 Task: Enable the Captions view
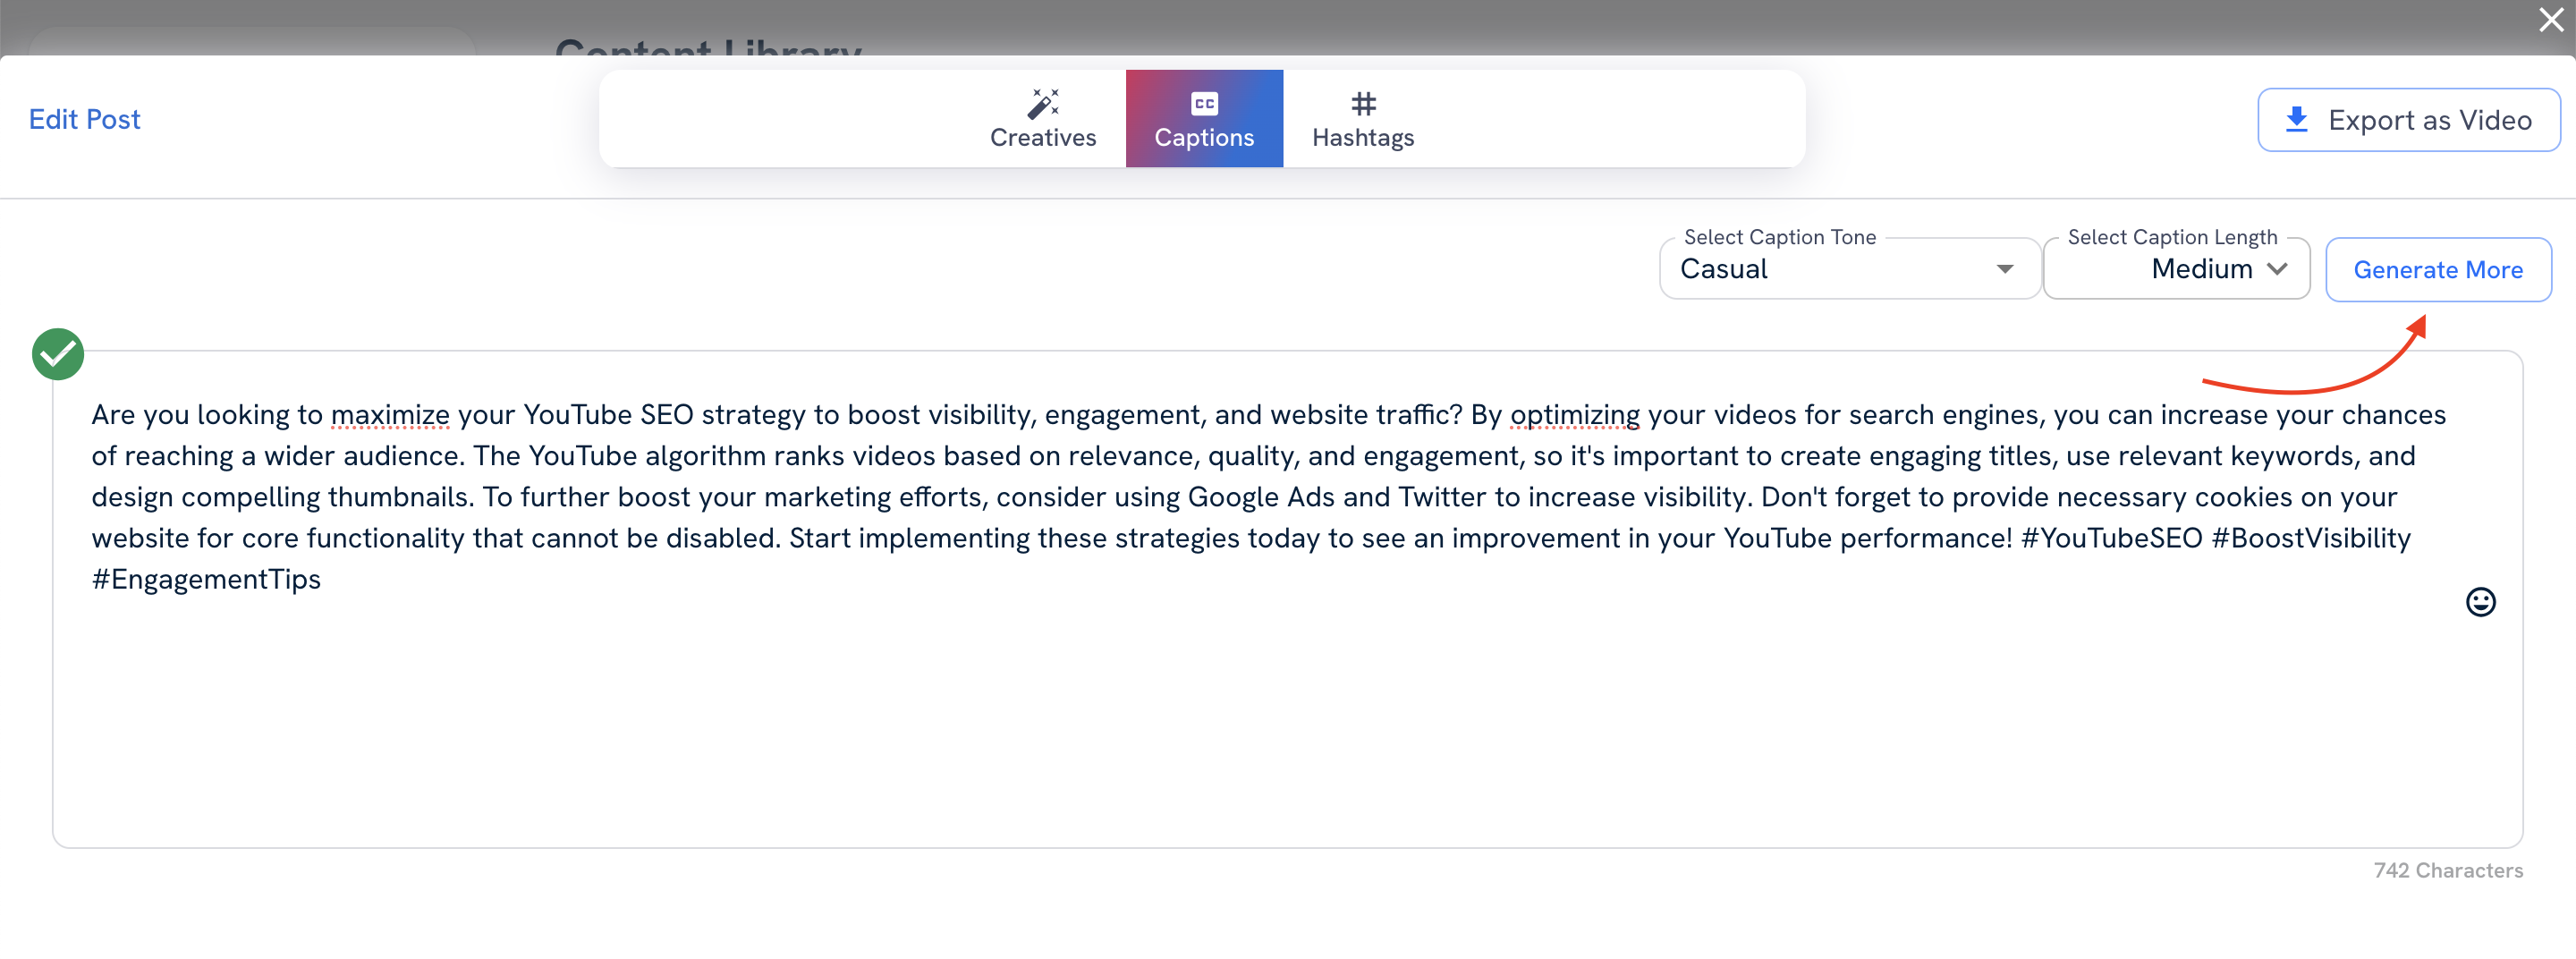pyautogui.click(x=1203, y=118)
